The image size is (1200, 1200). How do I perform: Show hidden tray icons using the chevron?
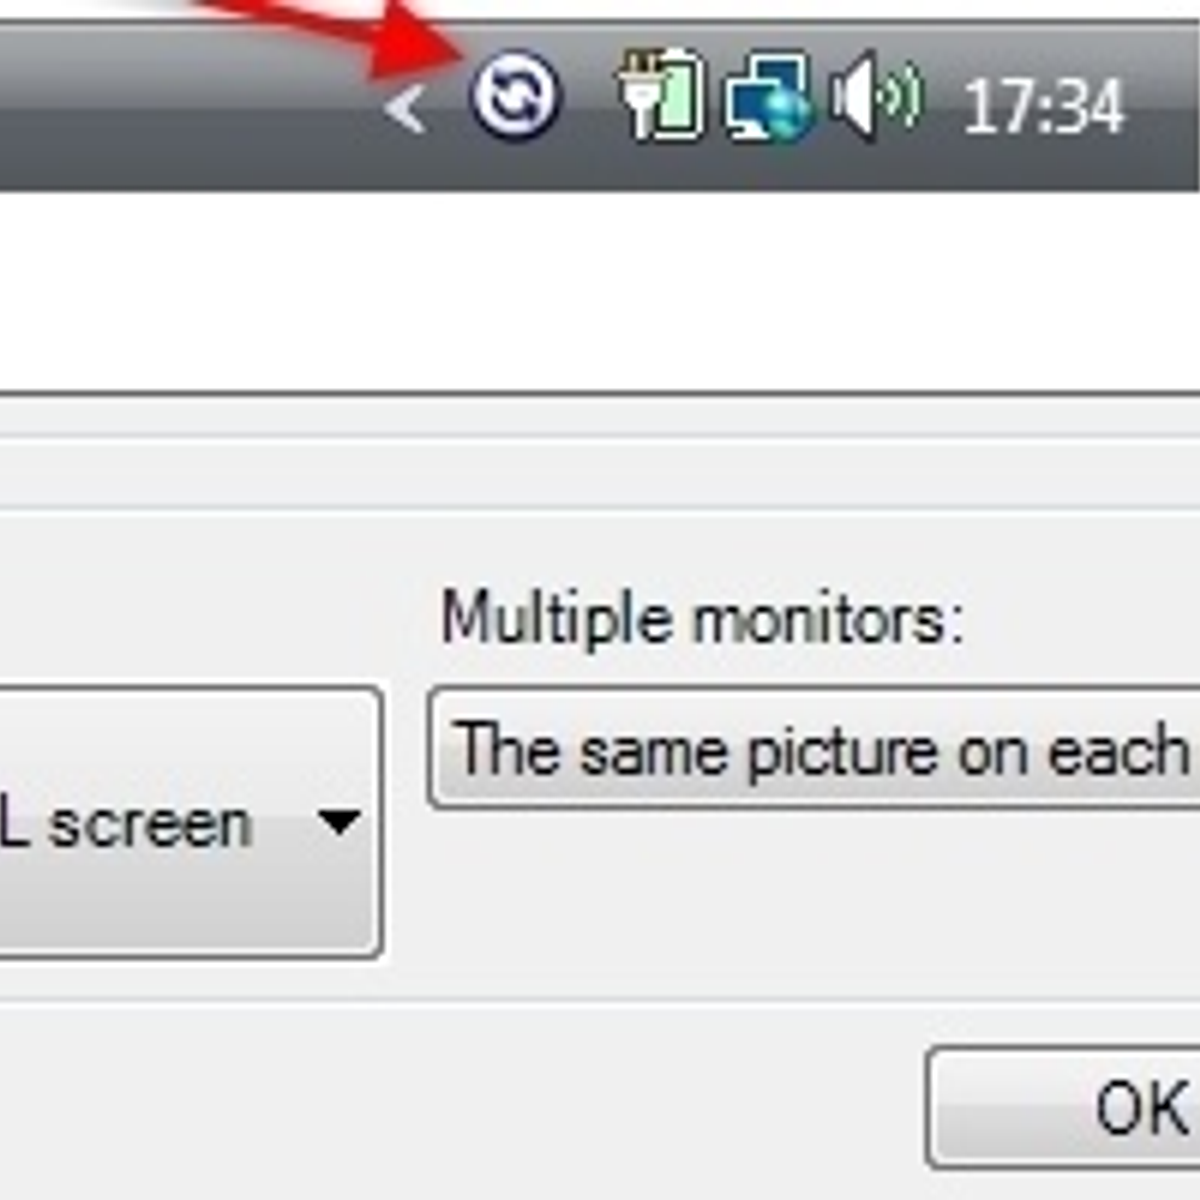[406, 108]
